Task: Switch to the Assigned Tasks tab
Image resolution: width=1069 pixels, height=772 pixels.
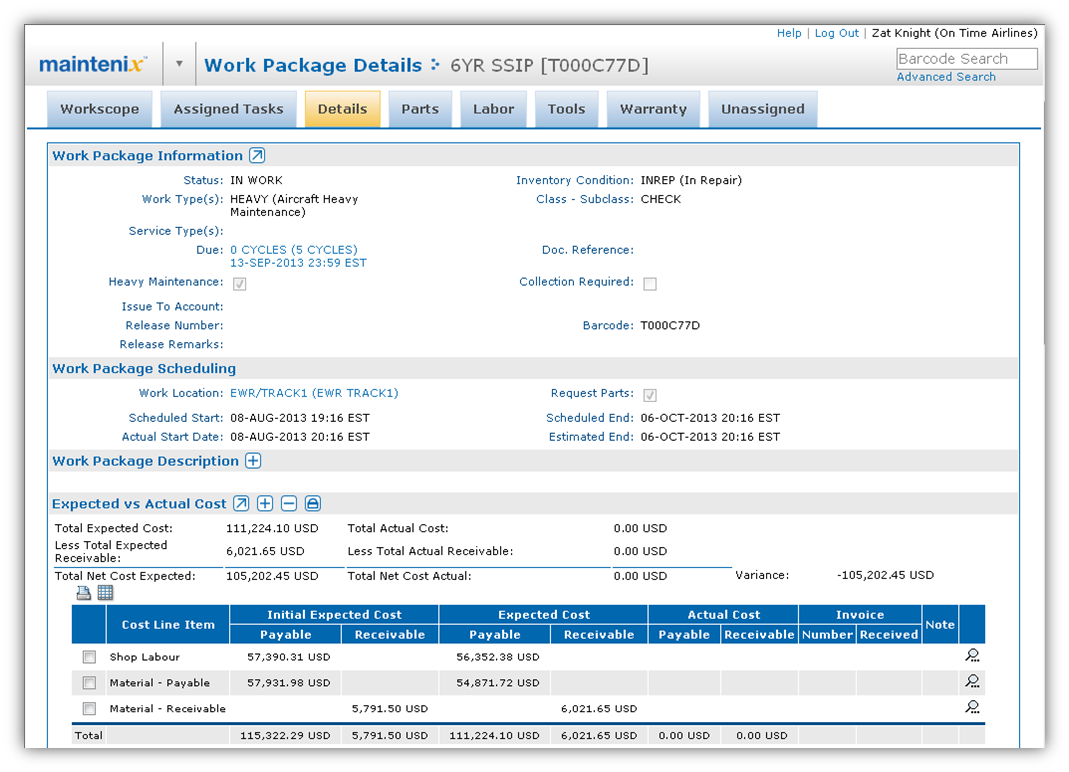Action: point(228,109)
